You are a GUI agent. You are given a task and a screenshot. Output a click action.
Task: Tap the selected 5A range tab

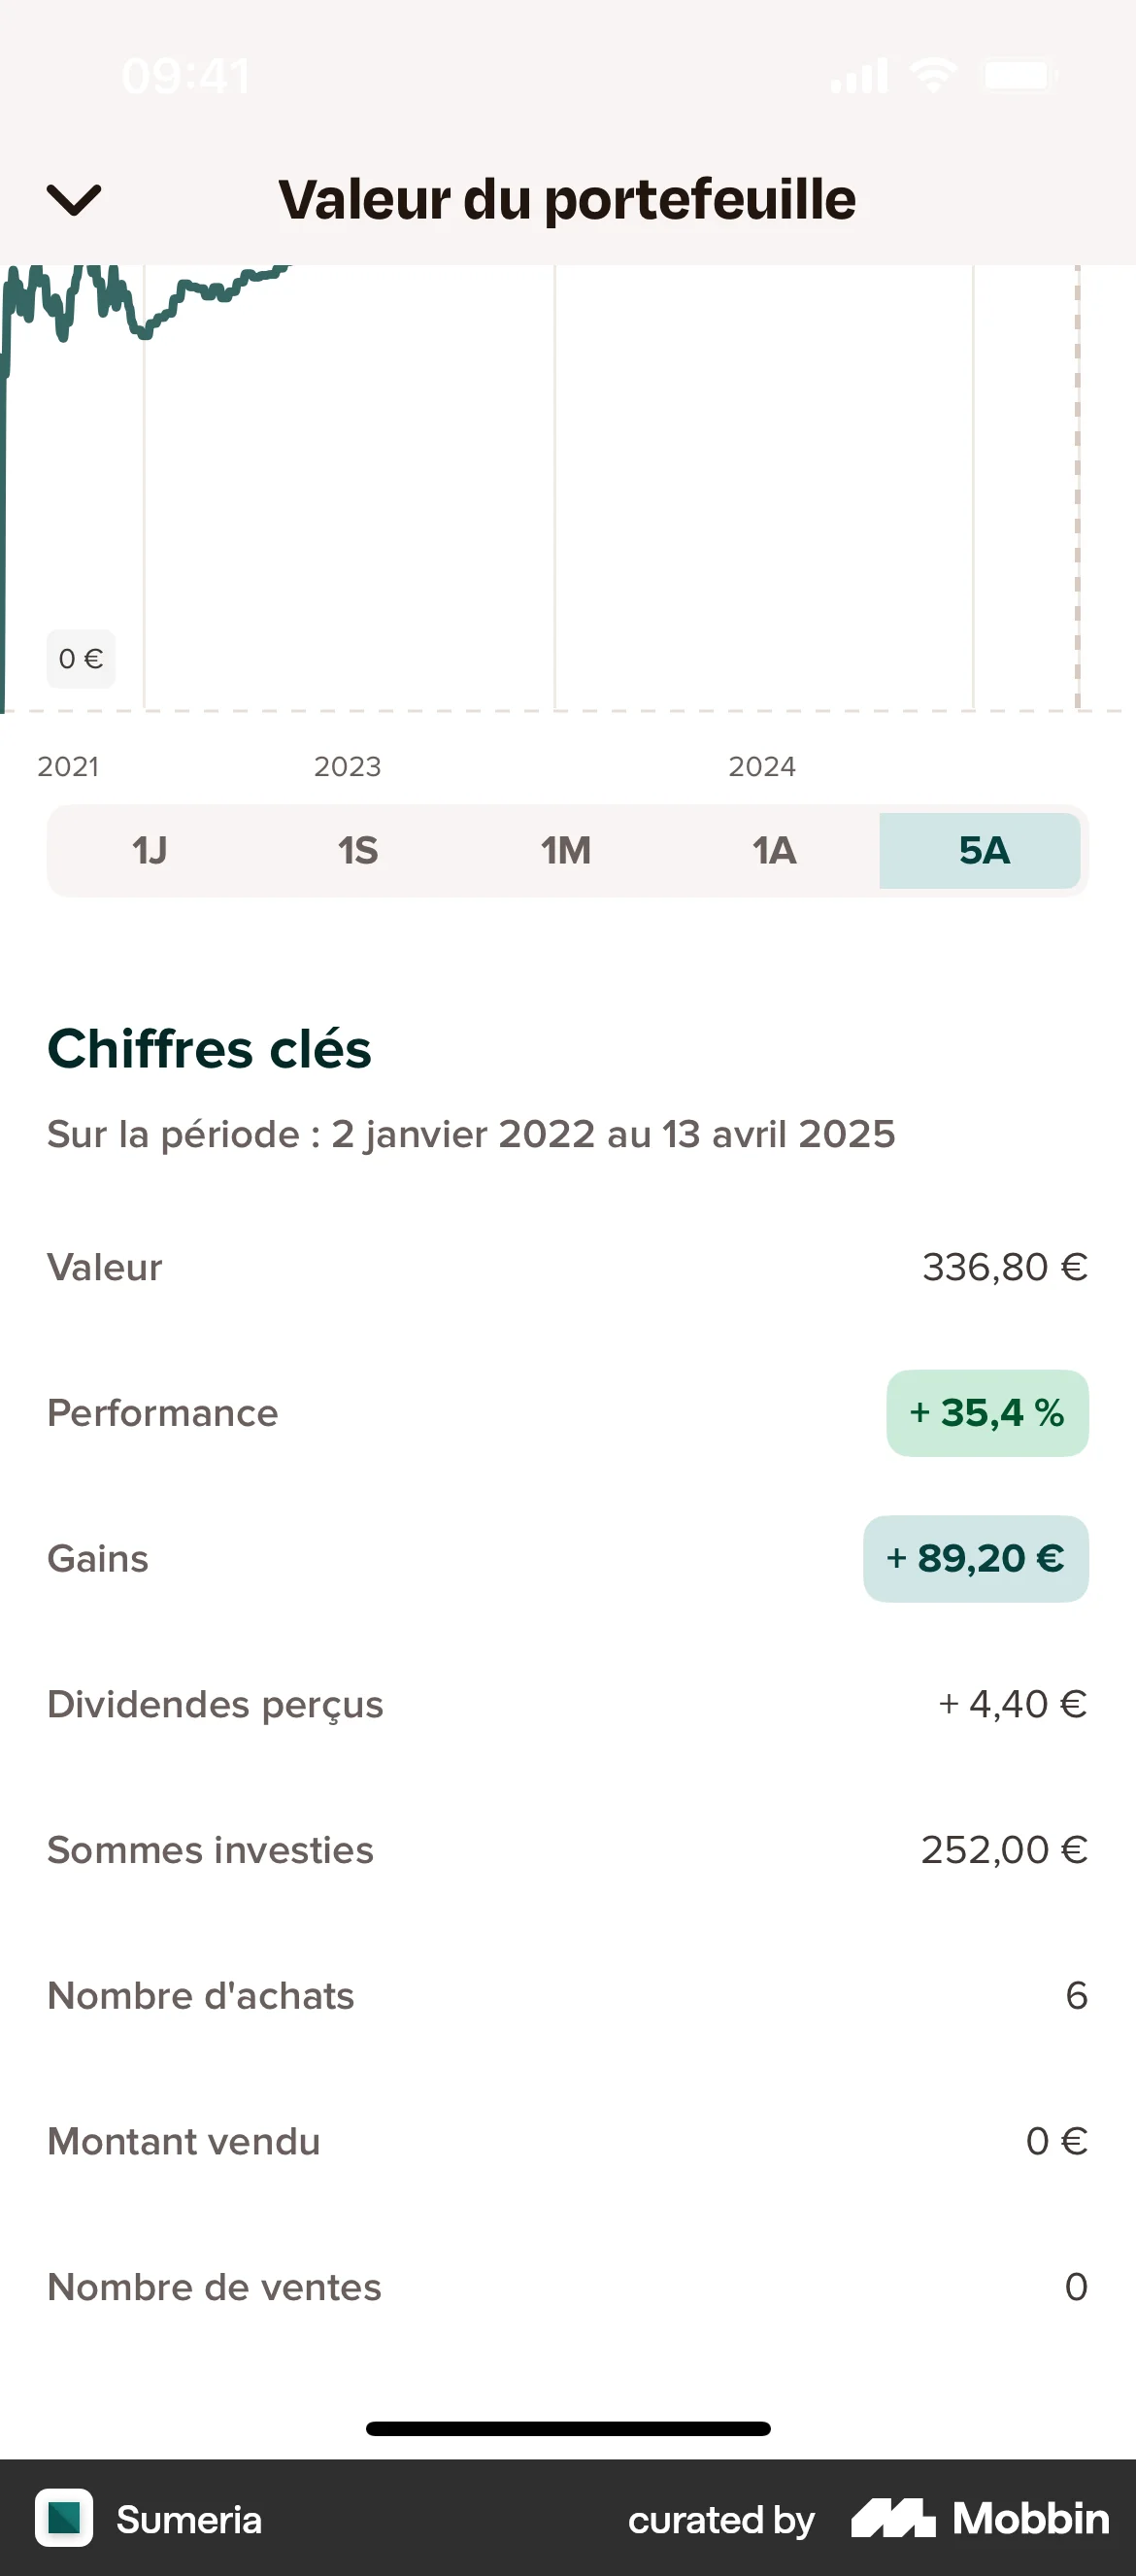982,851
